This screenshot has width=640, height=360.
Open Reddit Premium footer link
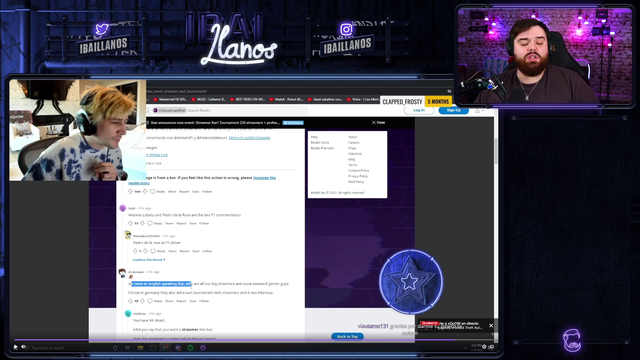pyautogui.click(x=322, y=148)
